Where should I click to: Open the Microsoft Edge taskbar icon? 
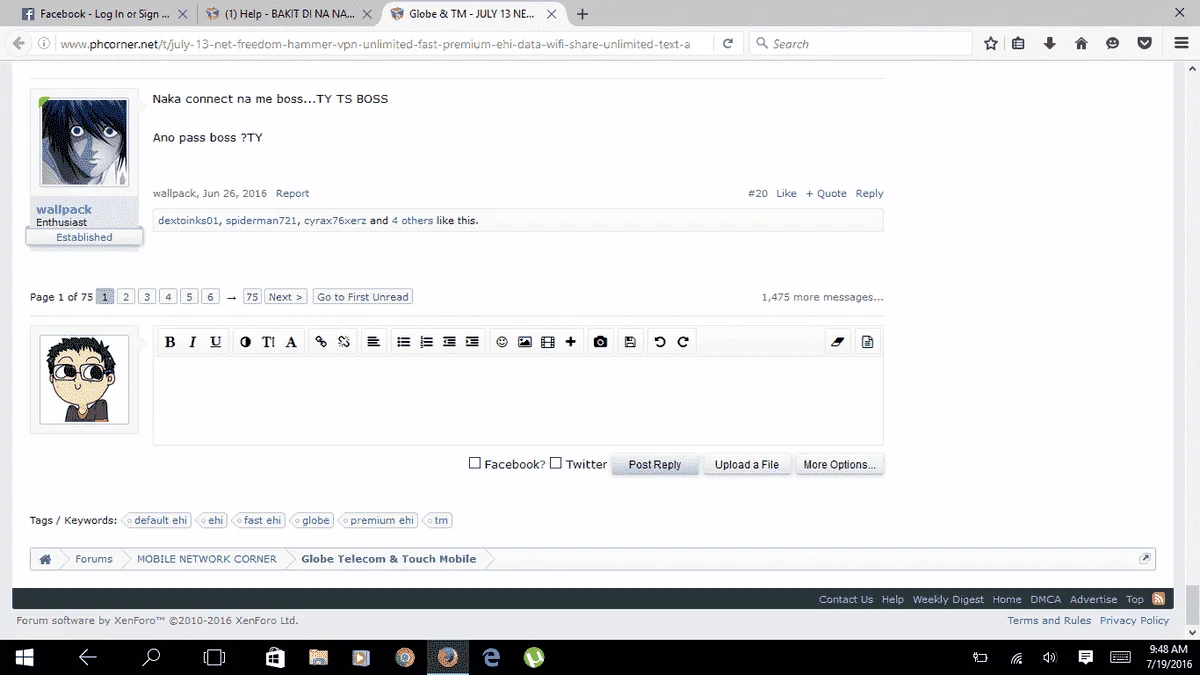[491, 657]
